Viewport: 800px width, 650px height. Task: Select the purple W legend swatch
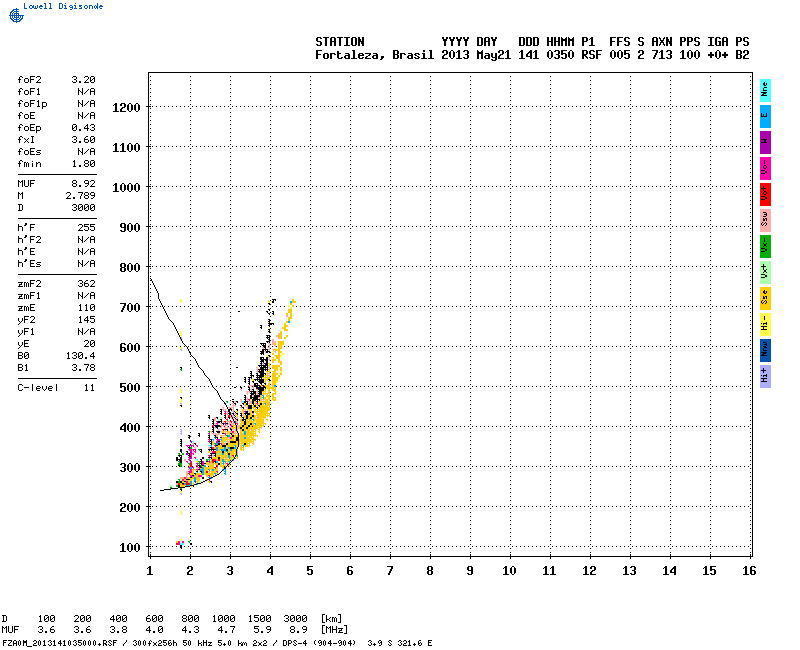(765, 142)
